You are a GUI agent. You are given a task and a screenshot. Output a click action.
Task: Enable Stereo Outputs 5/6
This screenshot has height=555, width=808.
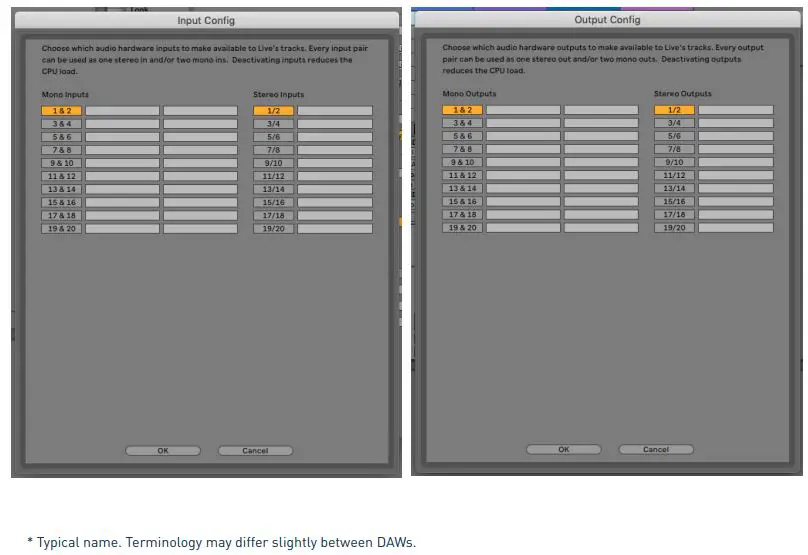[x=675, y=136]
